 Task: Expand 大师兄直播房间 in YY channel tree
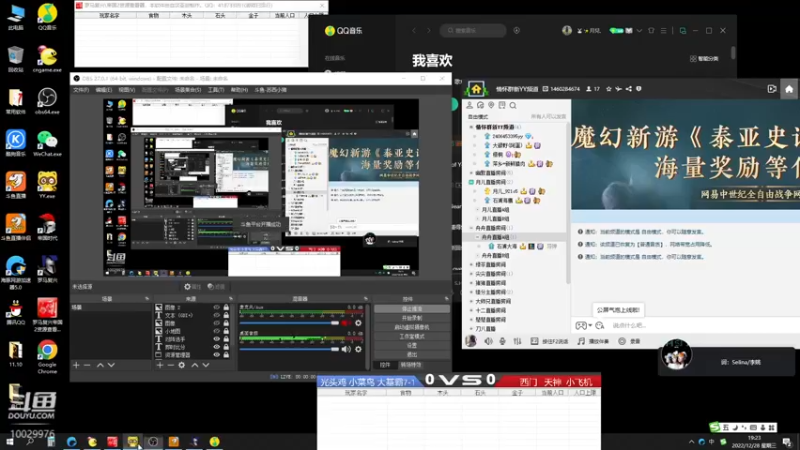[471, 301]
